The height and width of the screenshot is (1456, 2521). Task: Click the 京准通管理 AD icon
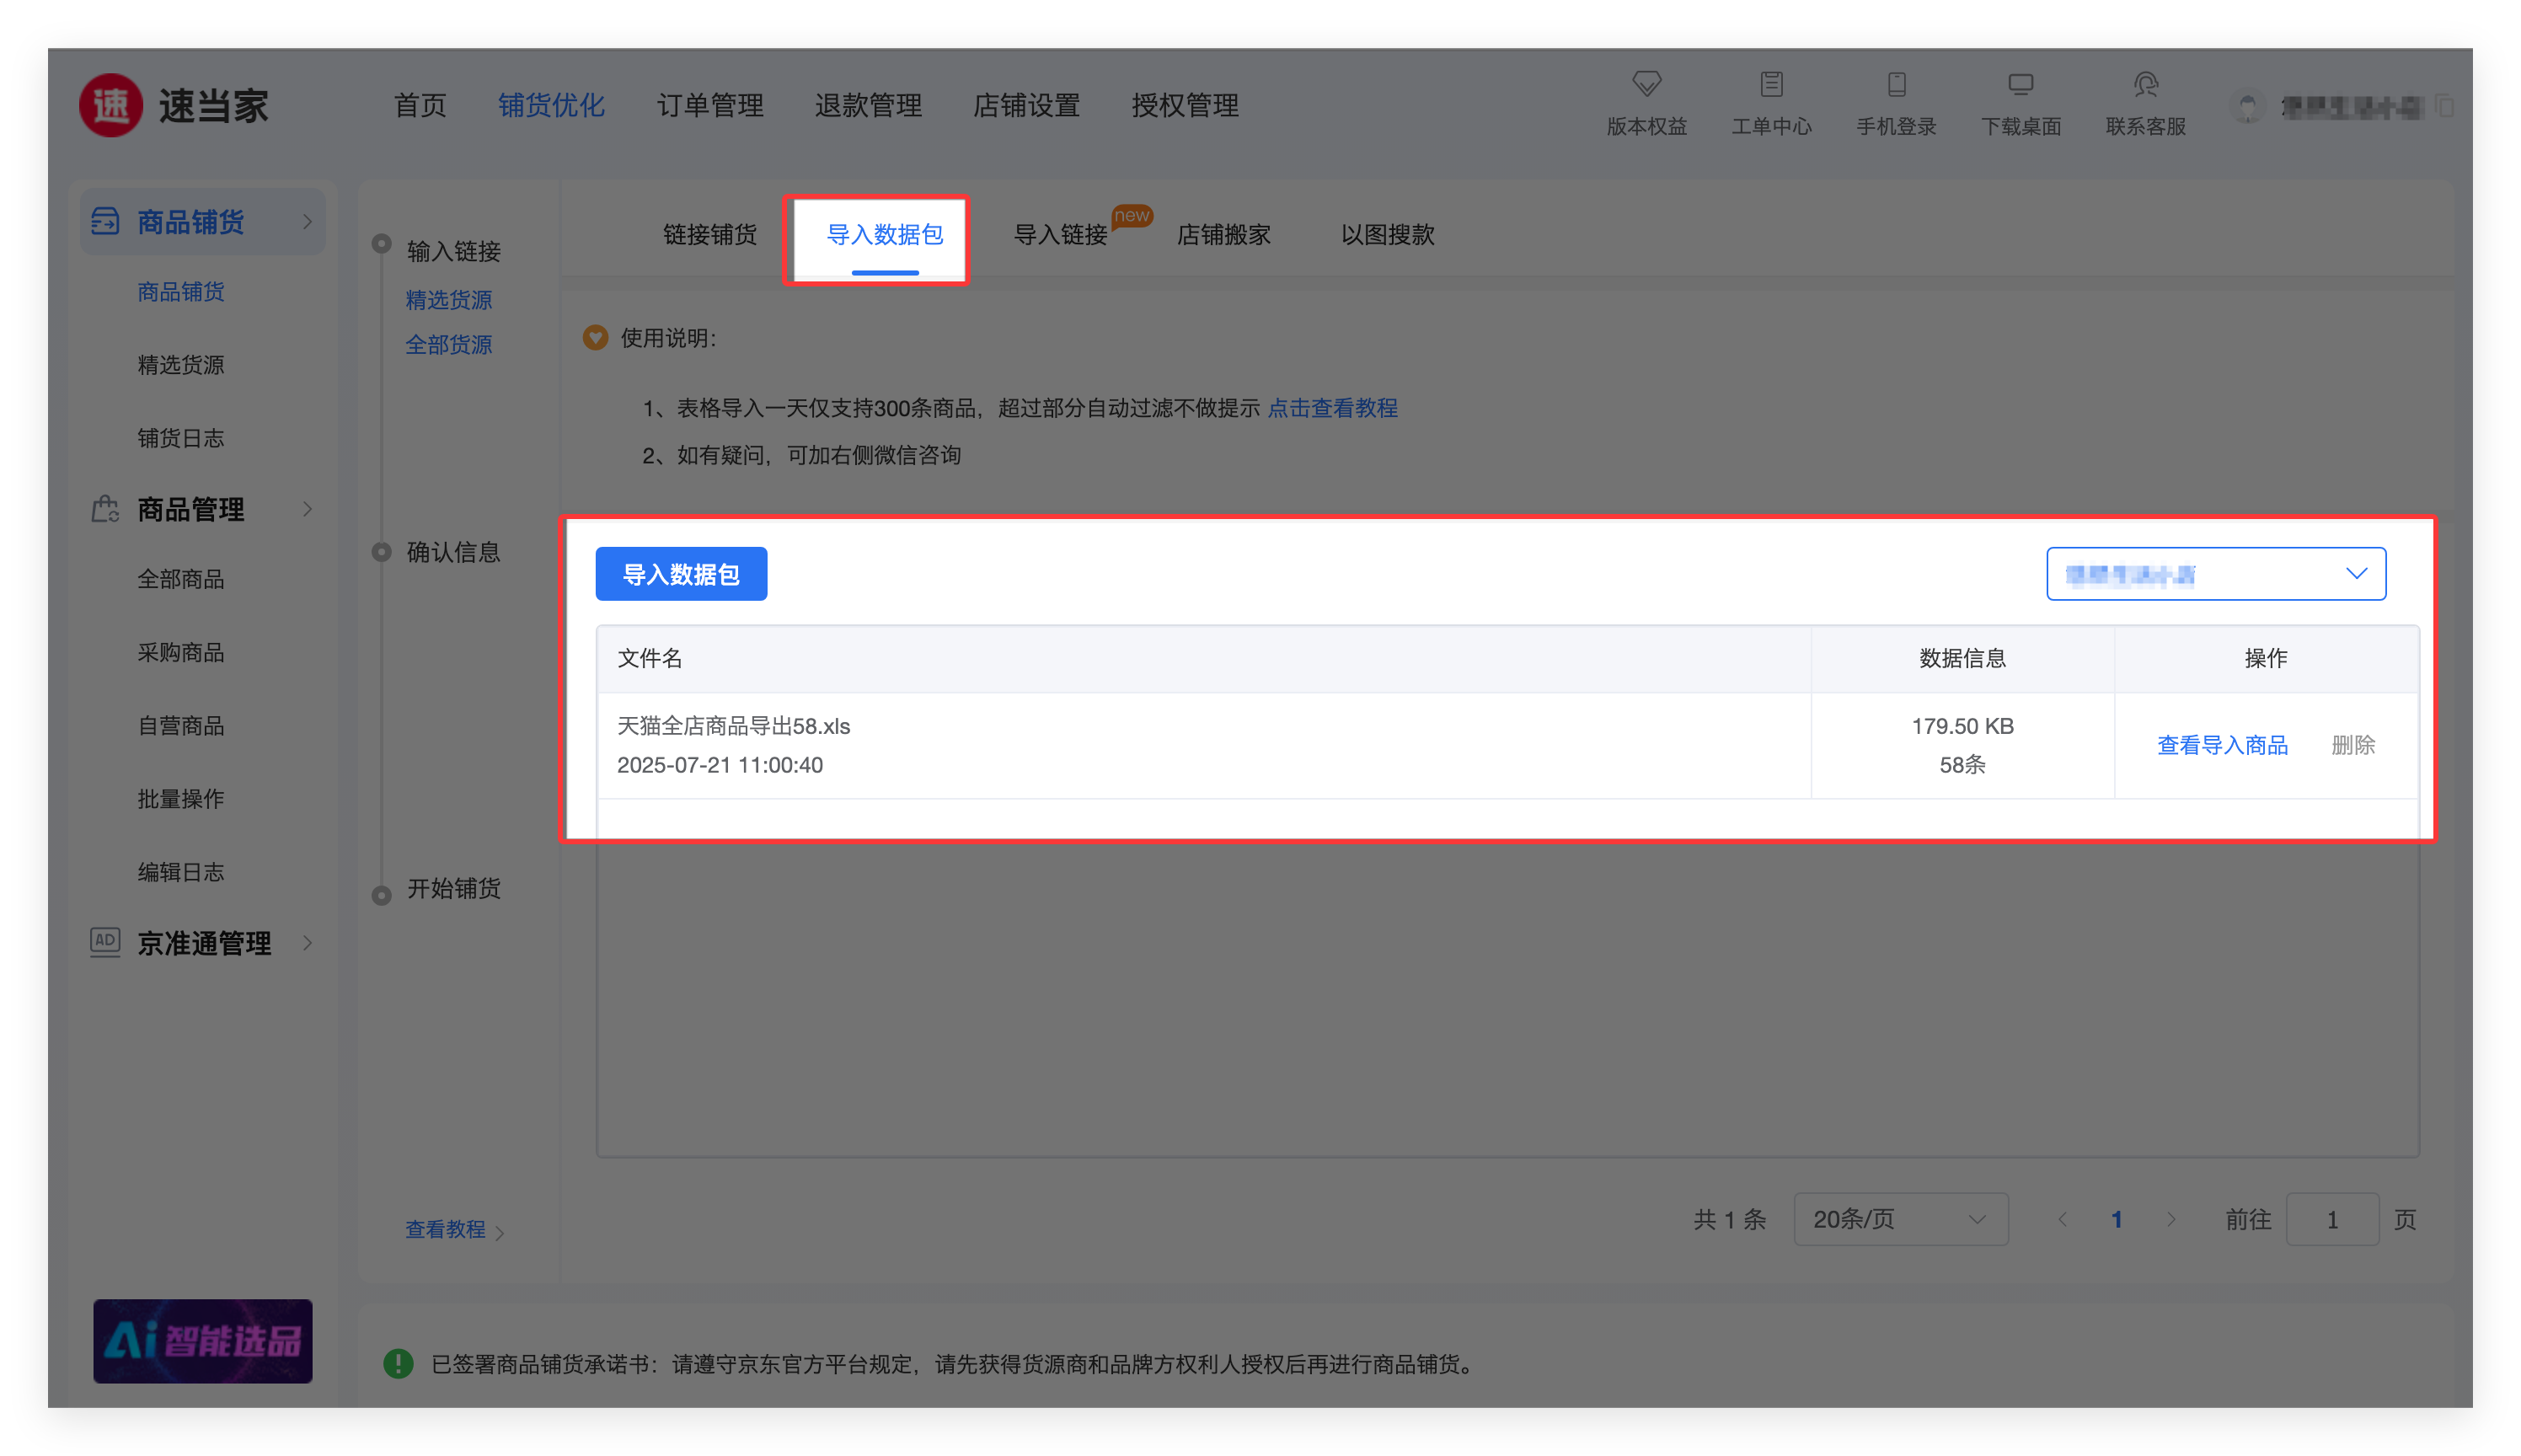click(105, 941)
